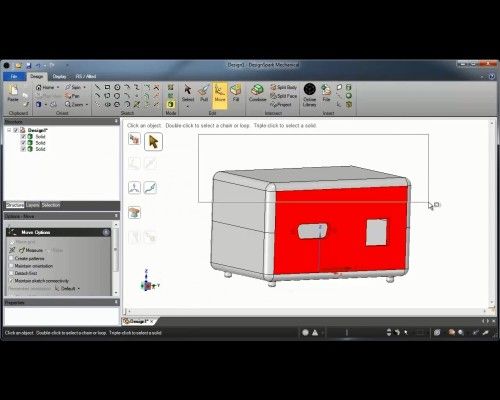Click the Insert File icon
The image size is (500, 400).
(x=326, y=93)
